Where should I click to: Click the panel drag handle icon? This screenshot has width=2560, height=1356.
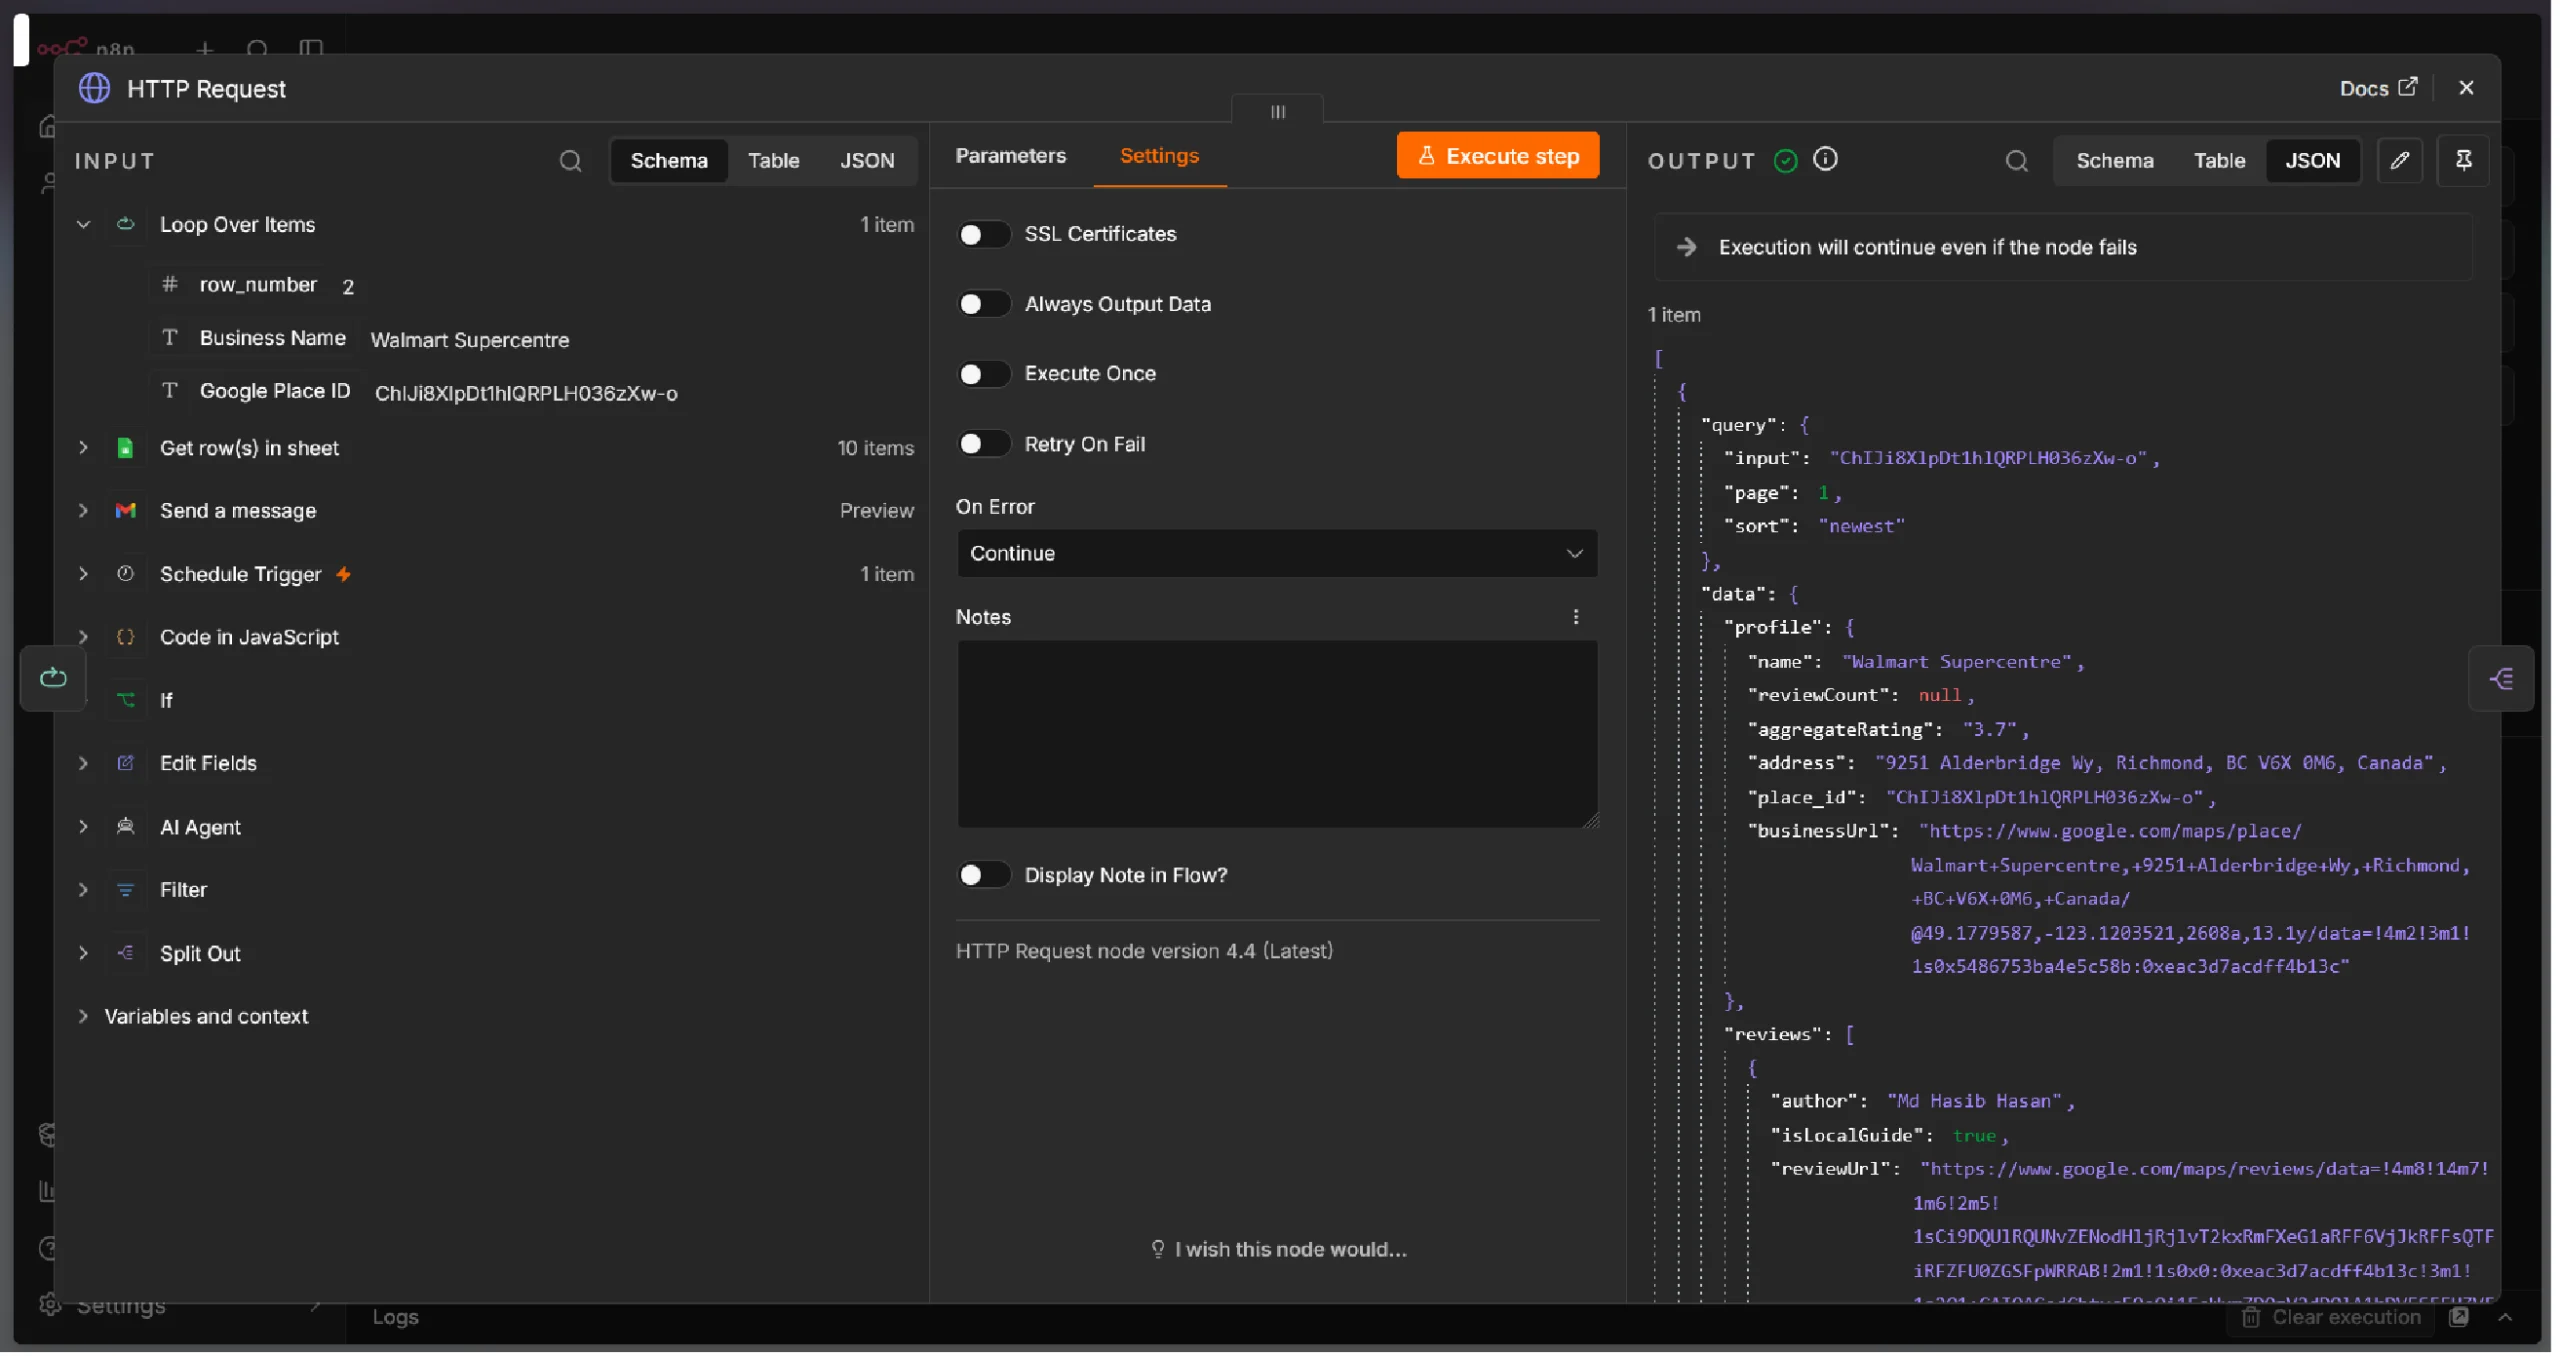tap(1277, 111)
